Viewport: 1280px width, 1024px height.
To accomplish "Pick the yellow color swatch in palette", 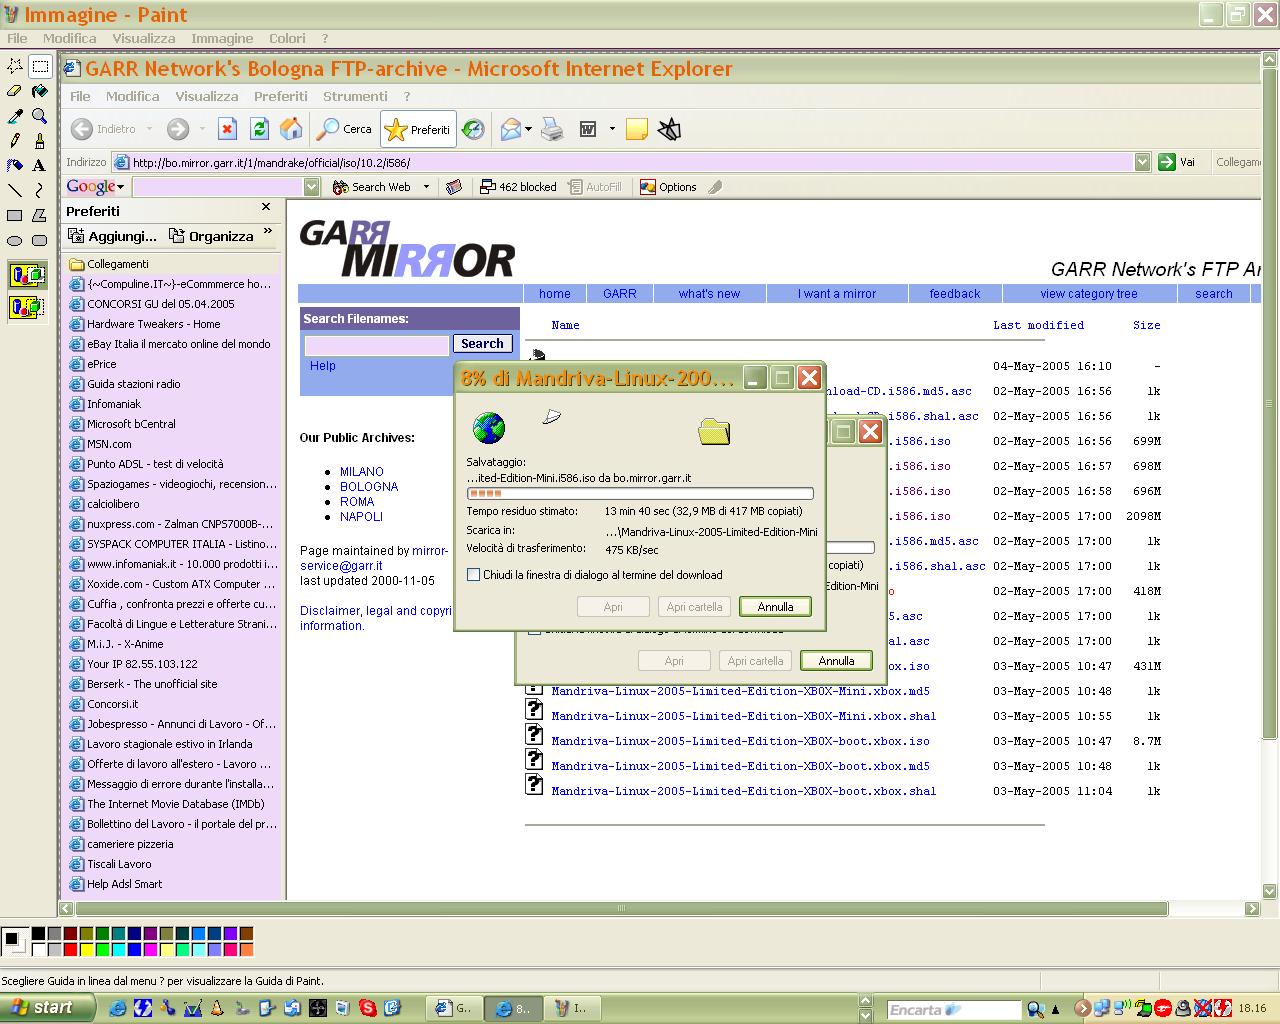I will click(x=87, y=949).
